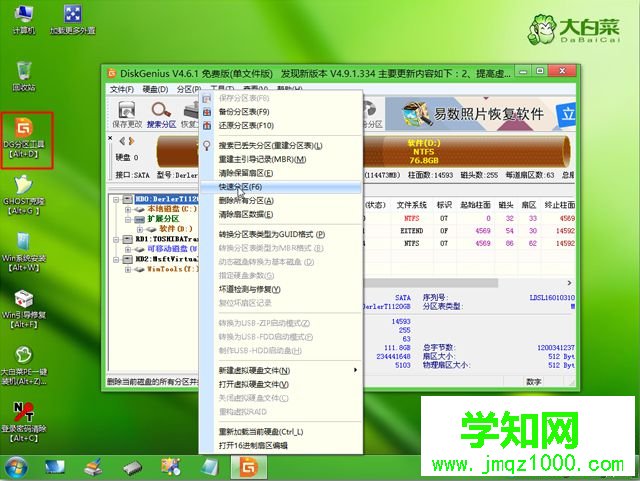Select 快速分区(F6) menu item
This screenshot has height=481, width=640.
(280, 187)
